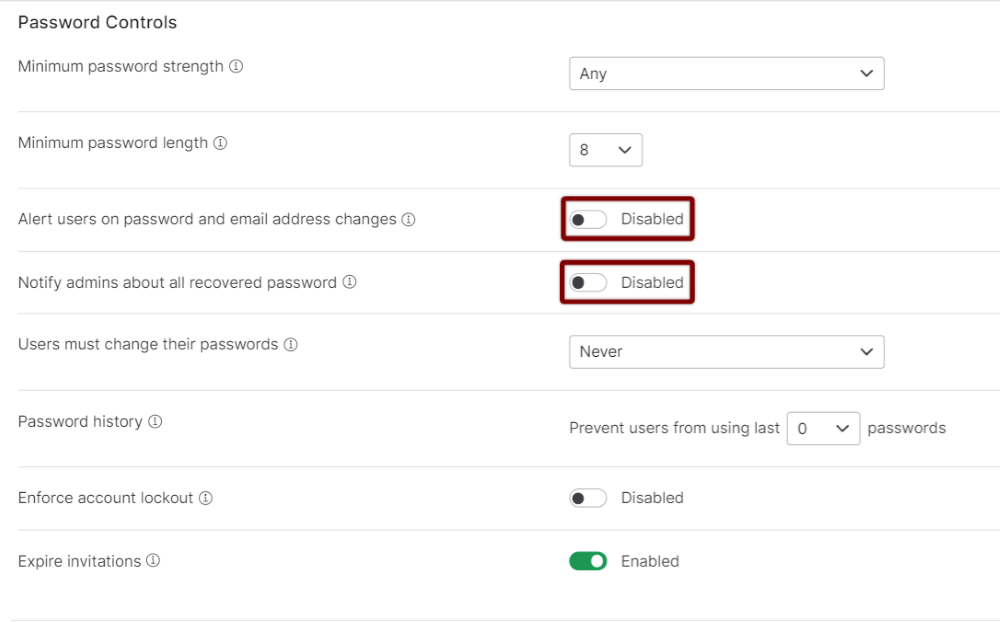Click the Password Controls section heading
This screenshot has width=1000, height=622.
click(98, 22)
